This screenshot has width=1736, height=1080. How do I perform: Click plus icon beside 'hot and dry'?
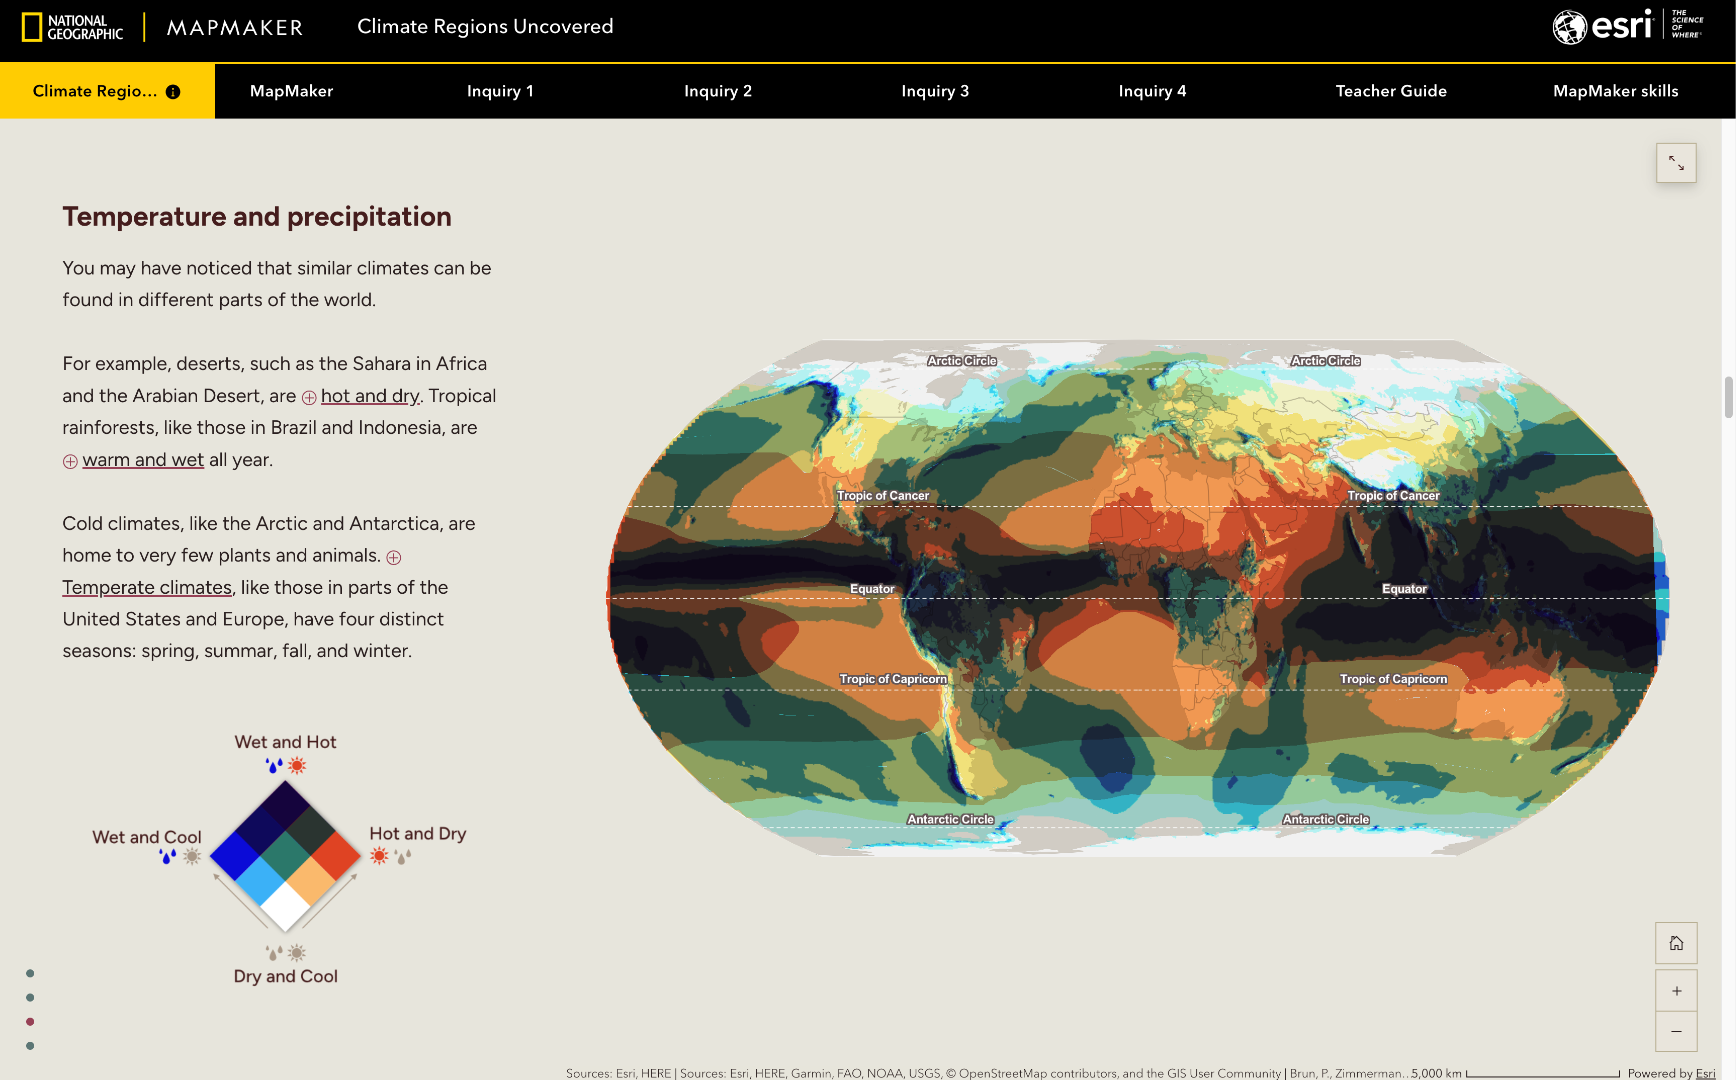[309, 398]
